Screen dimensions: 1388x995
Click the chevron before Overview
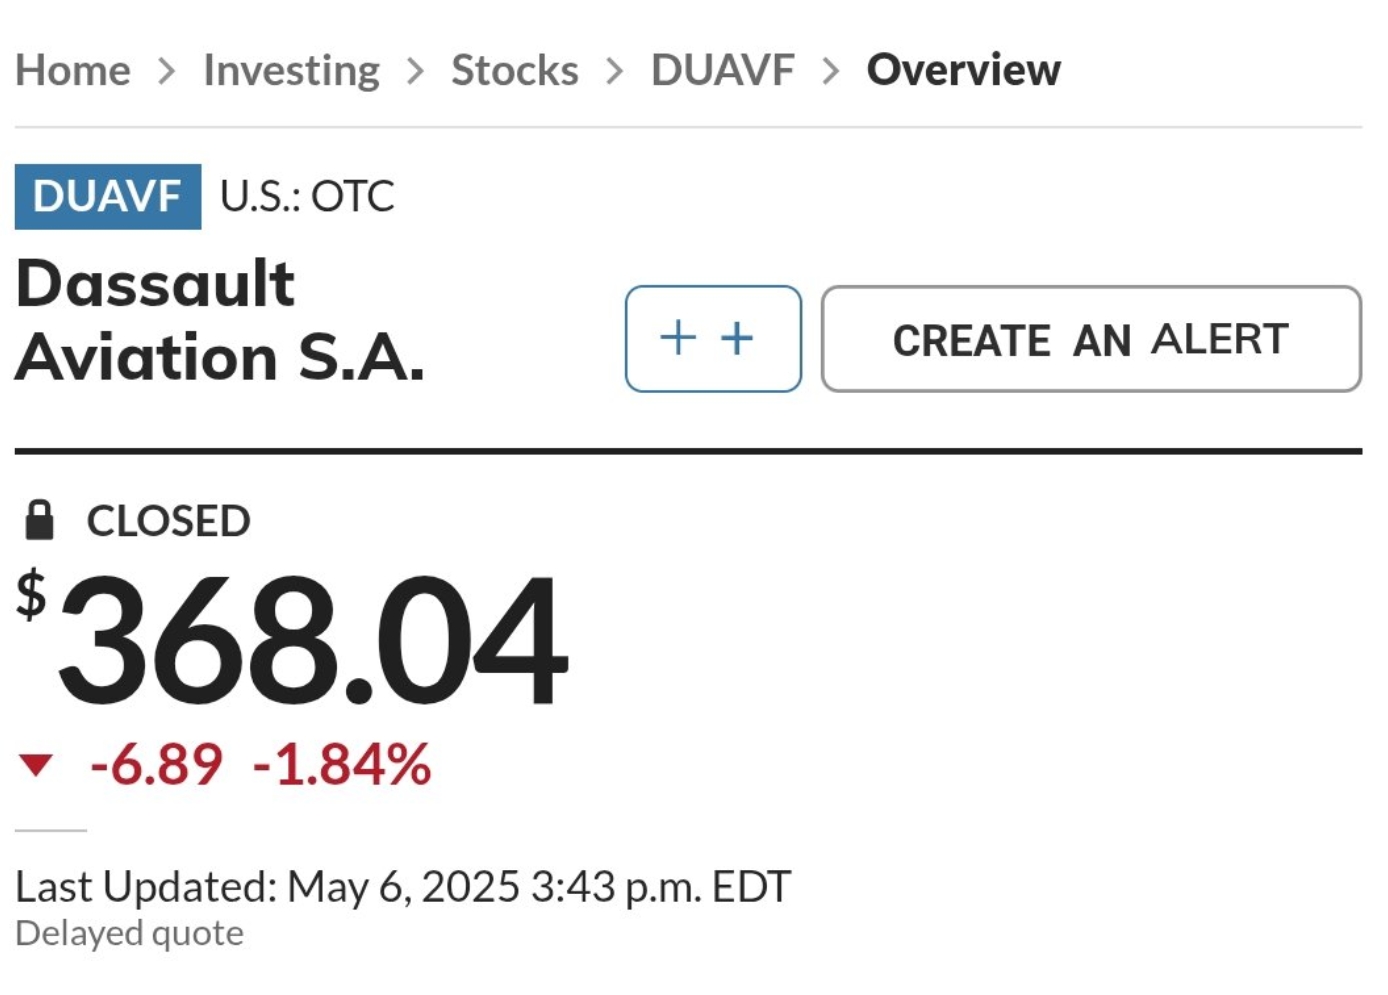830,71
